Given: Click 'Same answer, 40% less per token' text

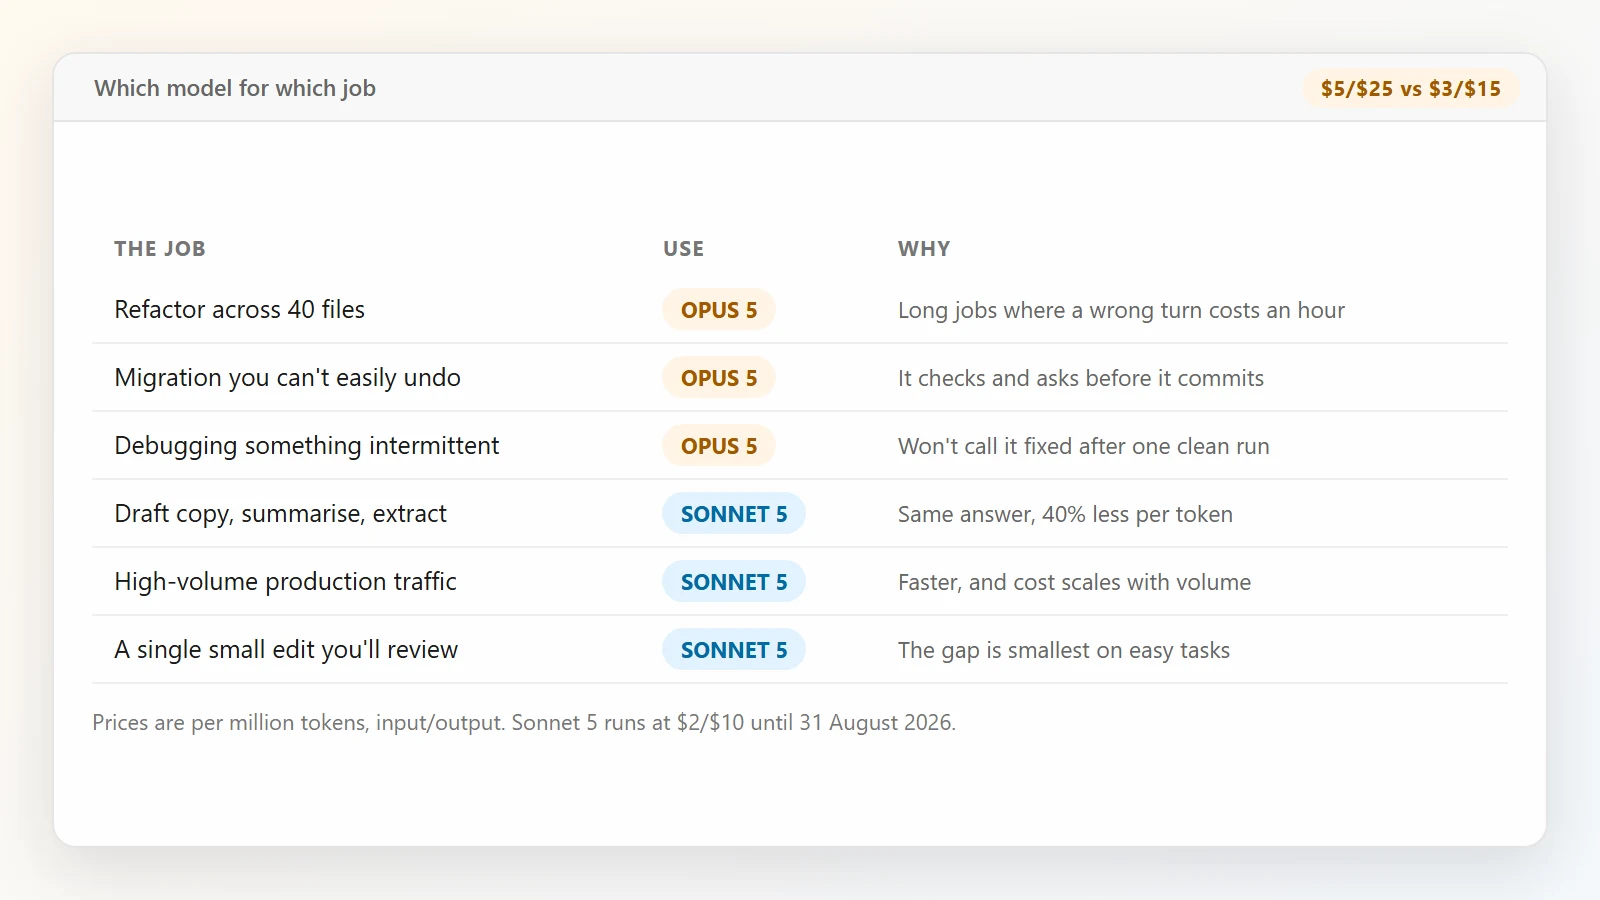Looking at the screenshot, I should click(x=1065, y=514).
